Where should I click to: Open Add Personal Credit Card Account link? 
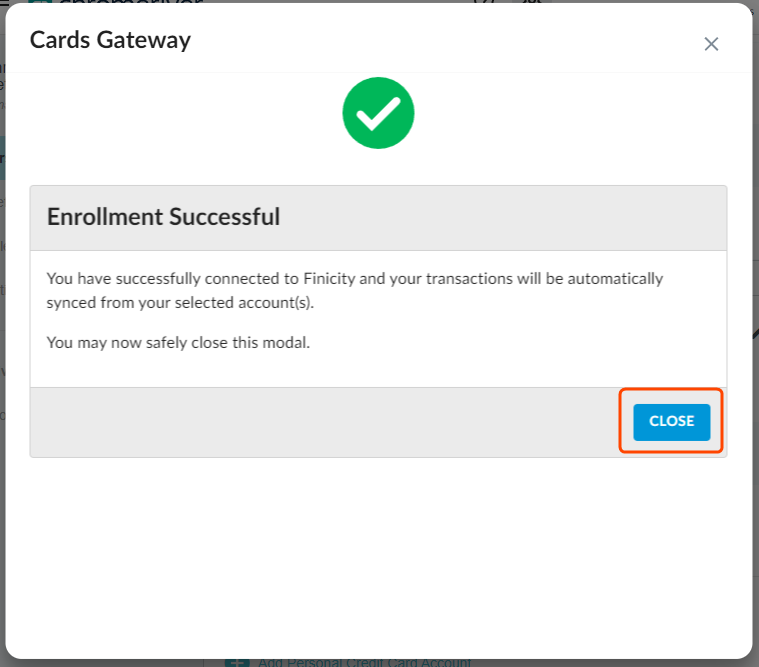tap(364, 662)
